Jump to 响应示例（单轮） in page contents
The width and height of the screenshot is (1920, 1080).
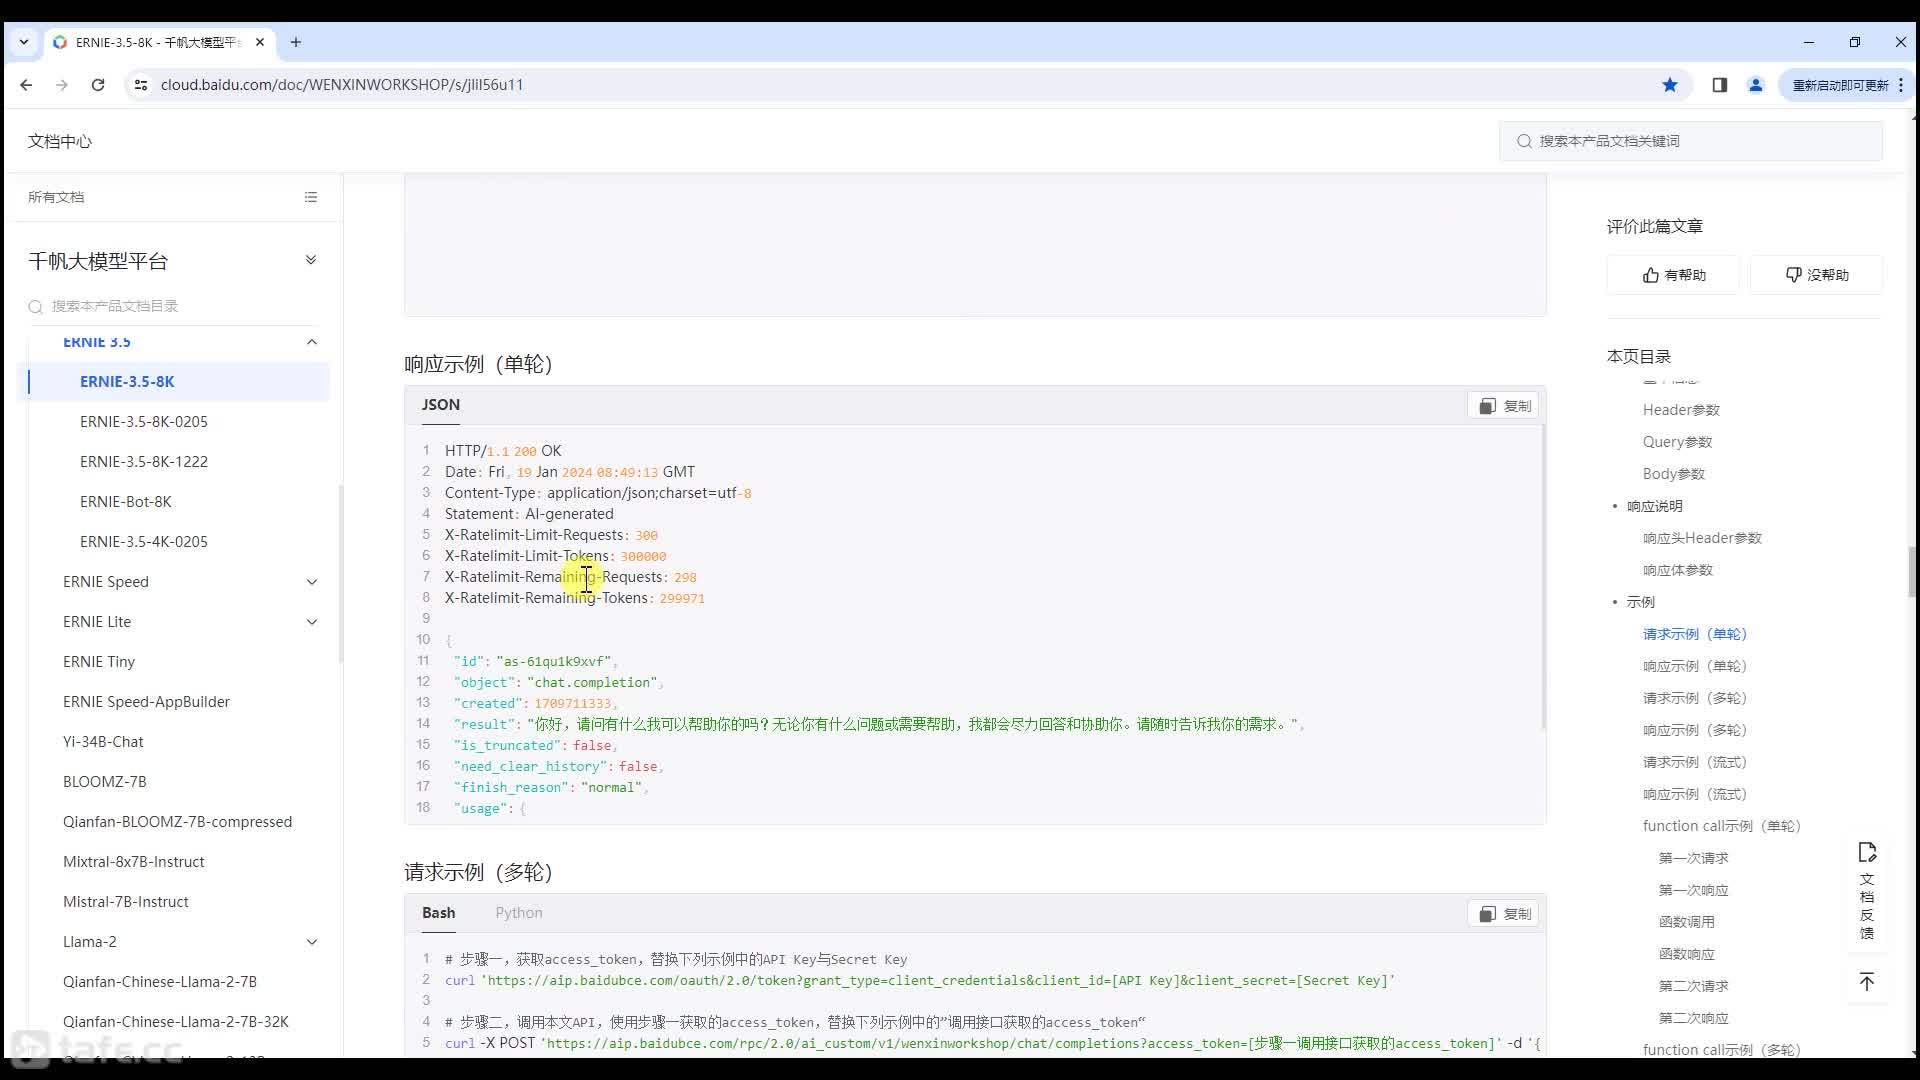click(1694, 666)
